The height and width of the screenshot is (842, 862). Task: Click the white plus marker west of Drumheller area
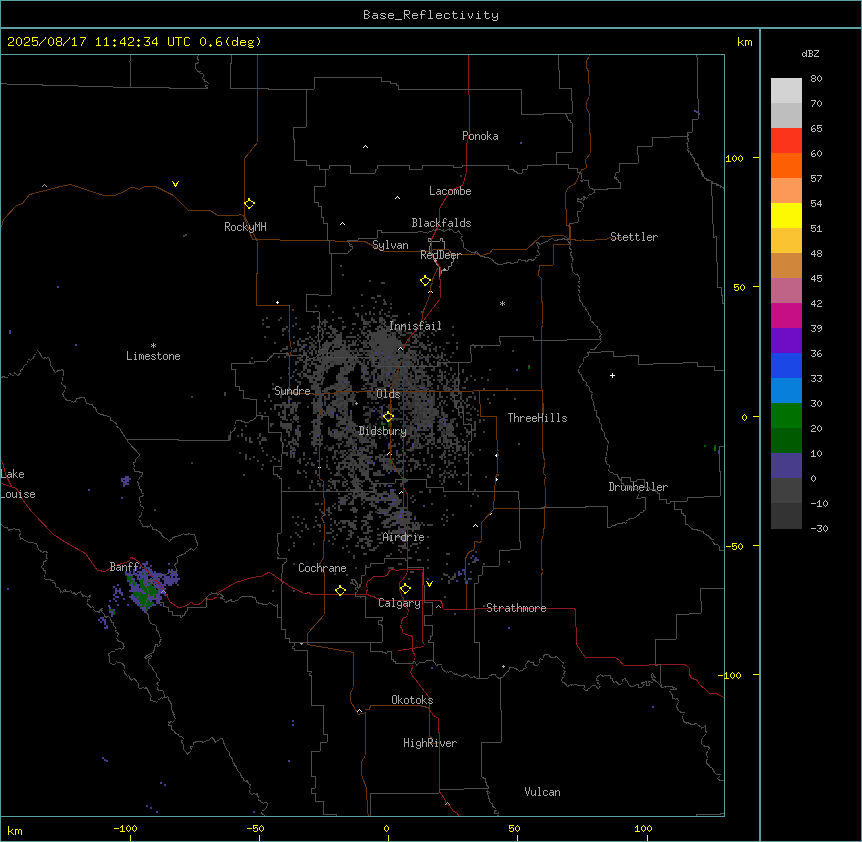(612, 375)
